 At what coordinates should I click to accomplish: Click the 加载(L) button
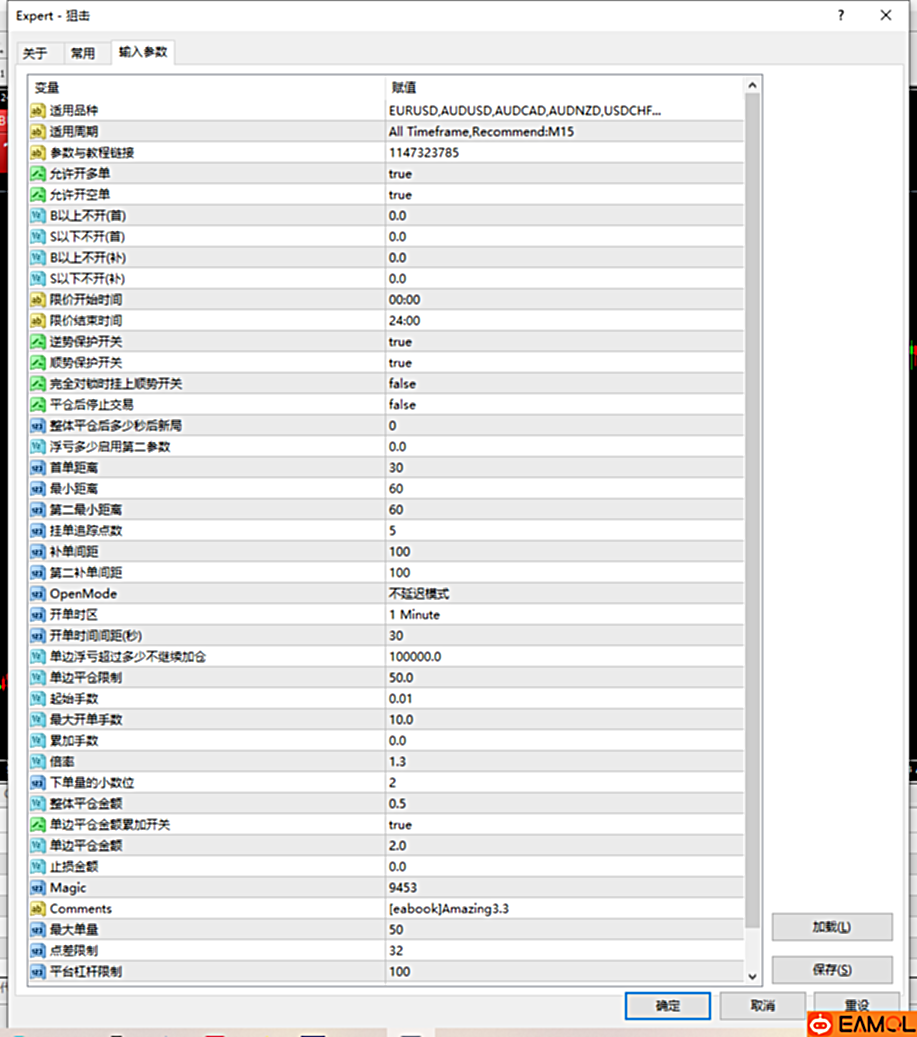tap(831, 927)
